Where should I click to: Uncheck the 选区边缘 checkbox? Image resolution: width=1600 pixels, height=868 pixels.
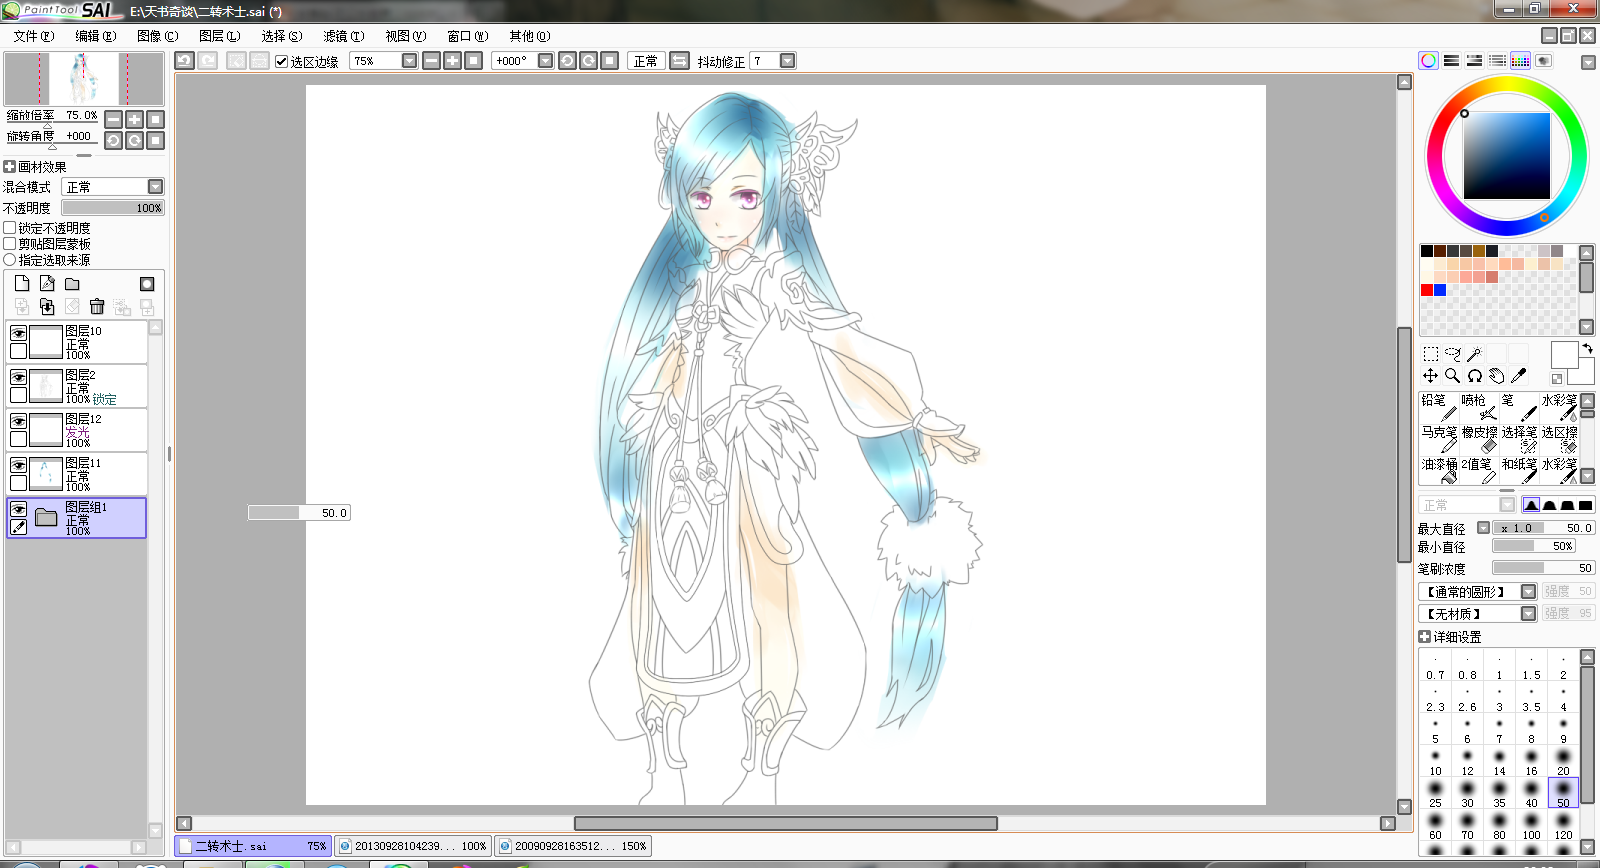click(x=282, y=61)
